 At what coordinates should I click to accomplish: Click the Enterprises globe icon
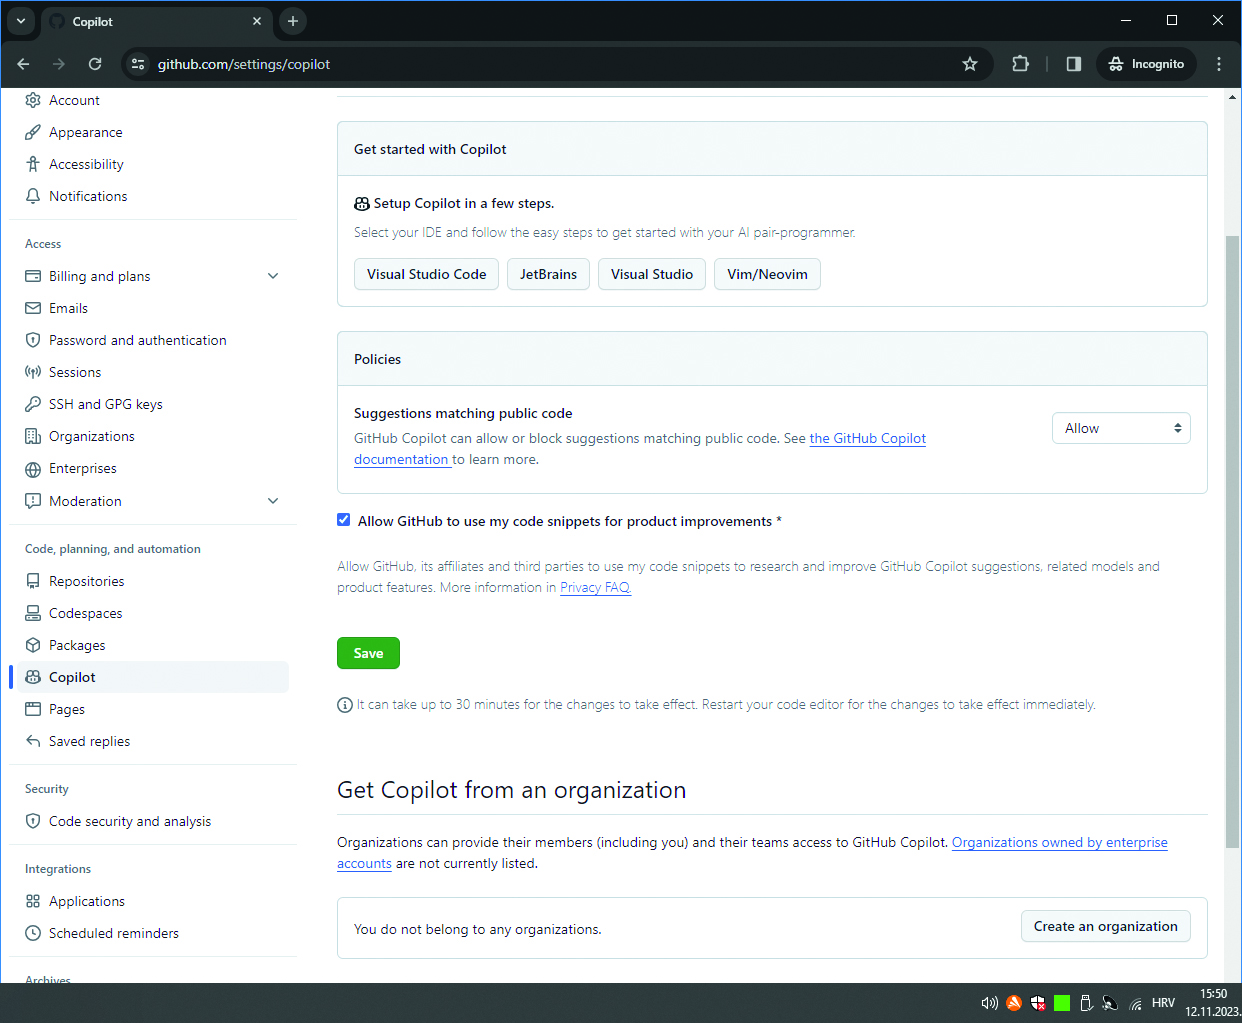33,468
